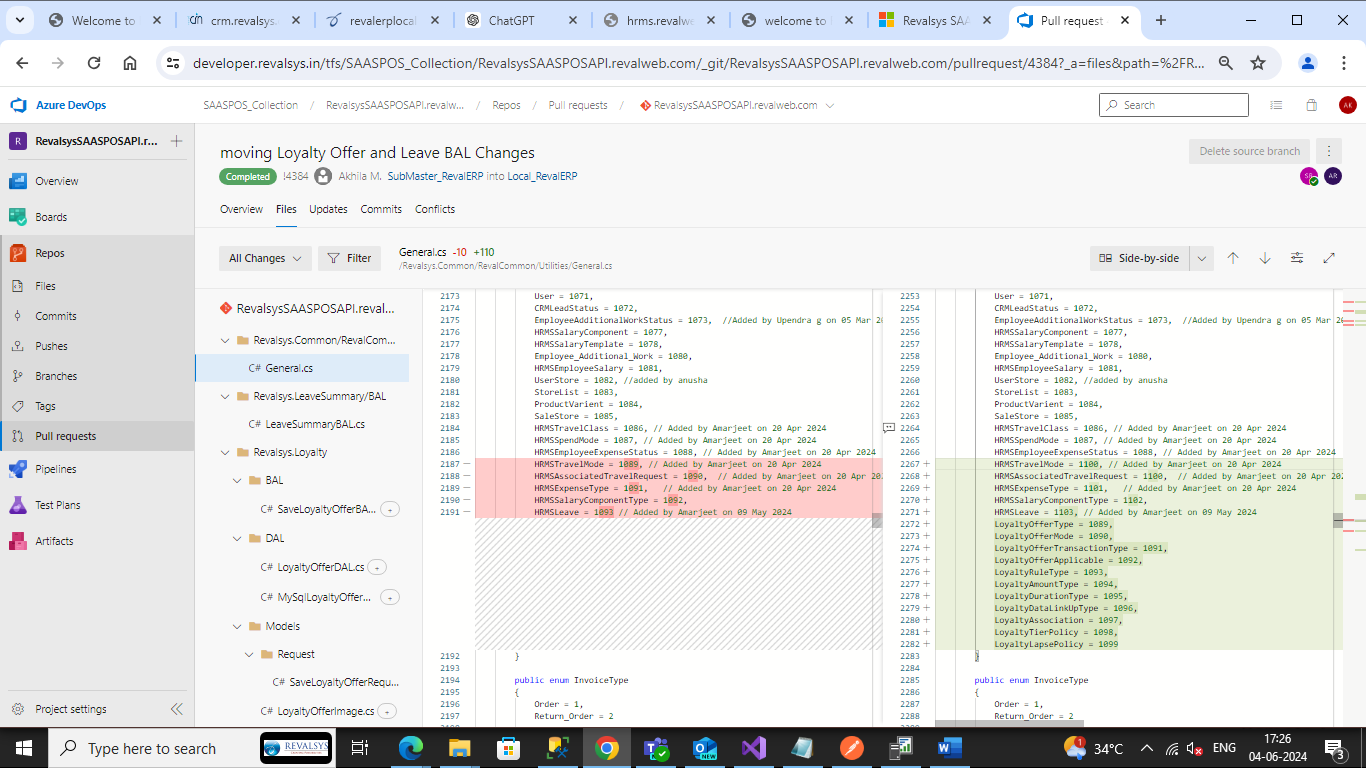The height and width of the screenshot is (768, 1366).
Task: Open Test Plans in the sidebar
Action: (58, 505)
